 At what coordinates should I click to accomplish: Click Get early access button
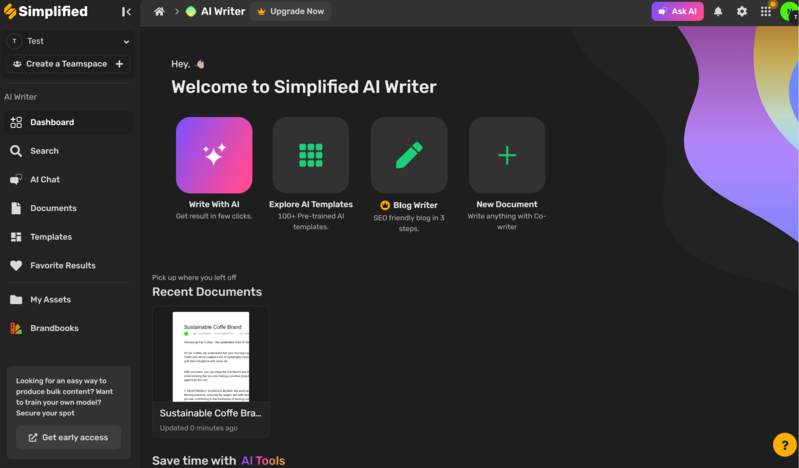[x=68, y=438]
